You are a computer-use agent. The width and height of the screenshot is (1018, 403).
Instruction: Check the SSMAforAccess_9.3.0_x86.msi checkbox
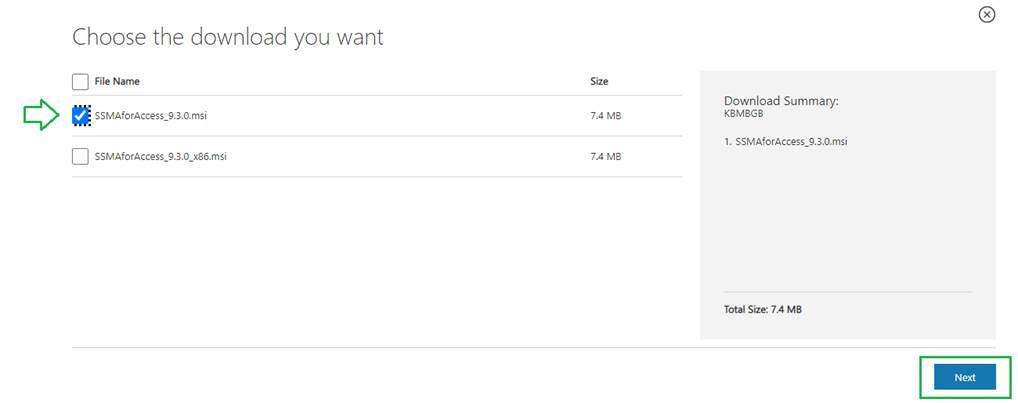click(x=80, y=156)
